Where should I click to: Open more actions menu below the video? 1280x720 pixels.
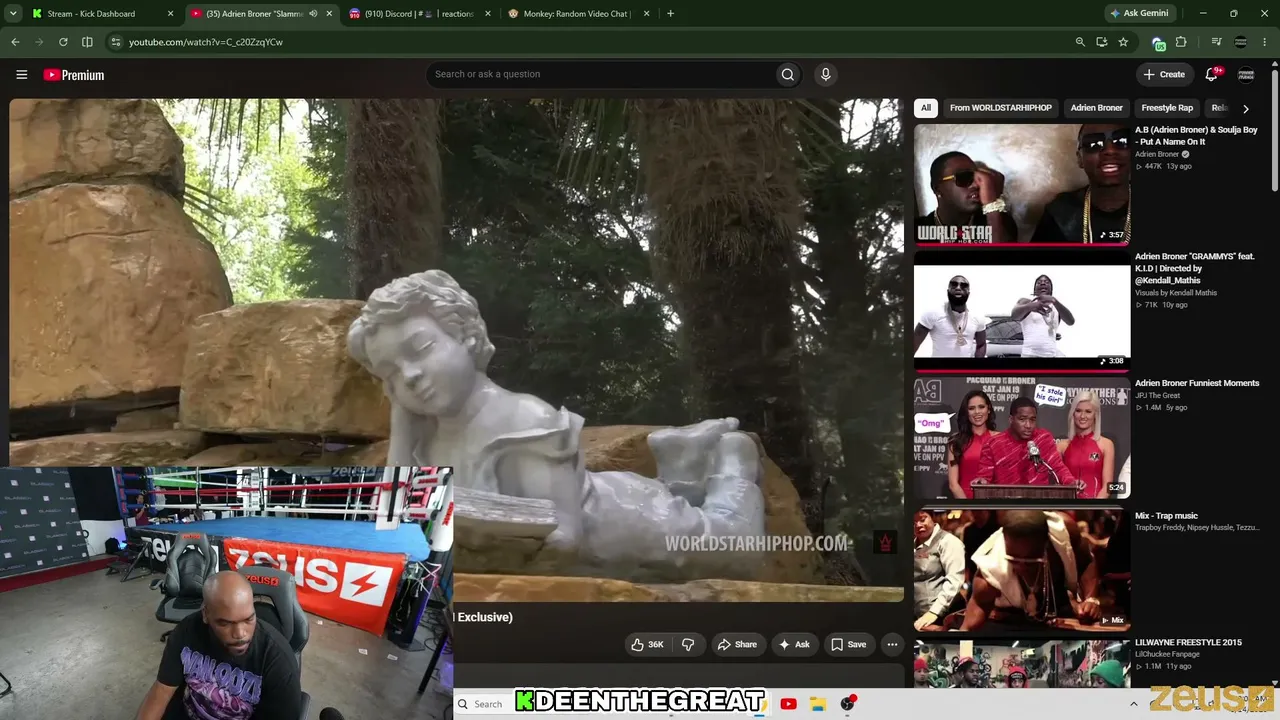pyautogui.click(x=892, y=645)
